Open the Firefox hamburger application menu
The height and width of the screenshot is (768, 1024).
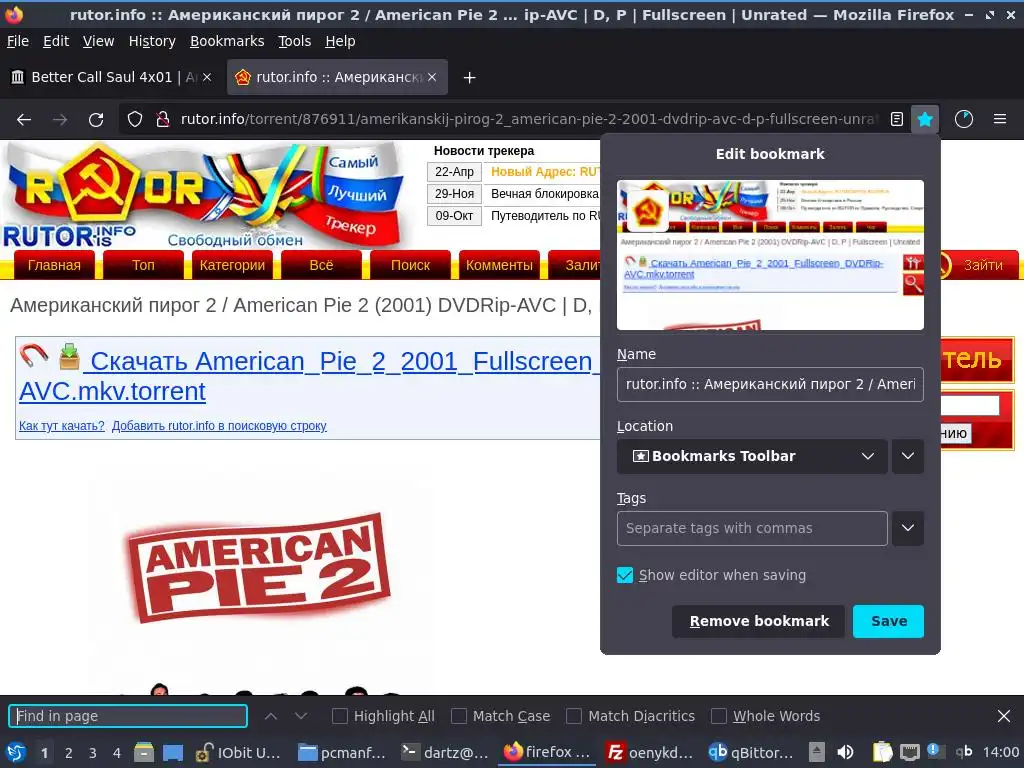click(x=1000, y=120)
